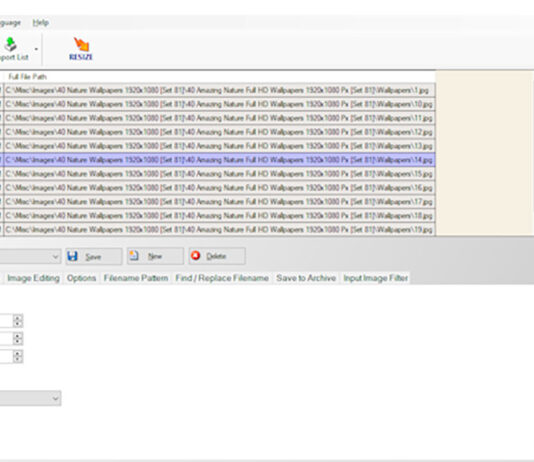Open the Import List dropdown arrow

pyautogui.click(x=36, y=49)
